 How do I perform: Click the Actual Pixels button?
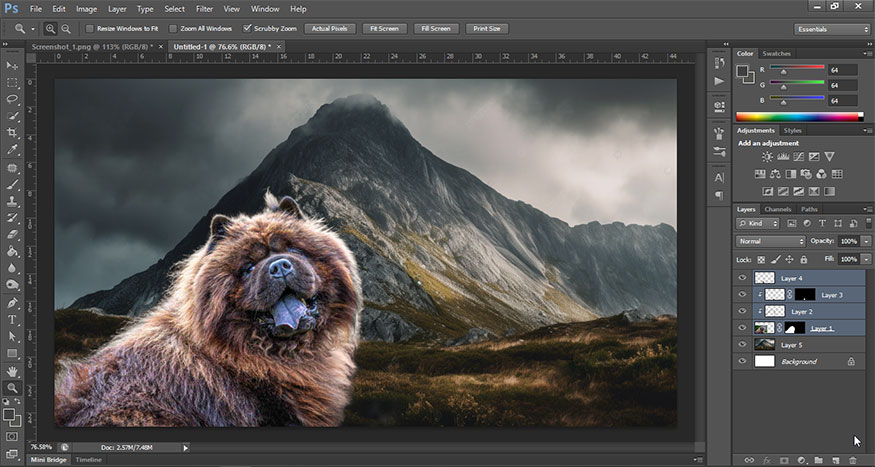pos(329,28)
